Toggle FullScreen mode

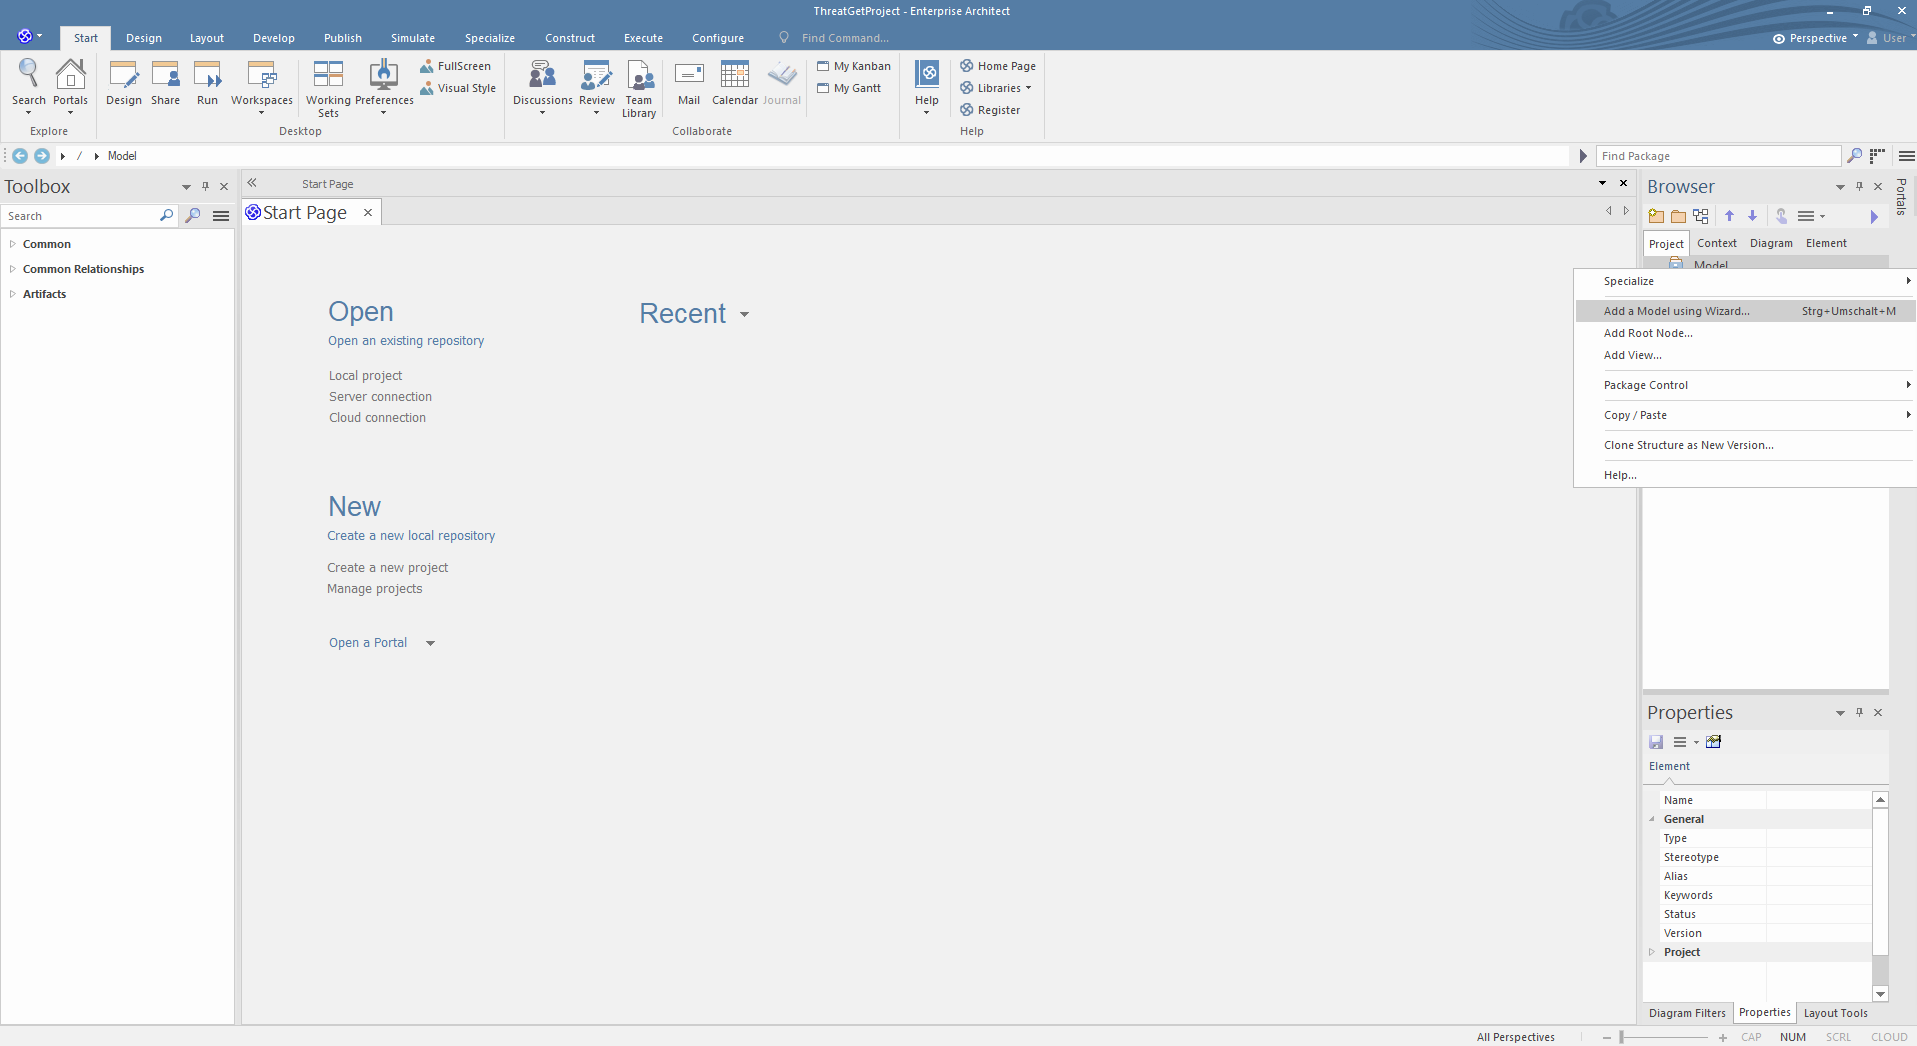[455, 66]
